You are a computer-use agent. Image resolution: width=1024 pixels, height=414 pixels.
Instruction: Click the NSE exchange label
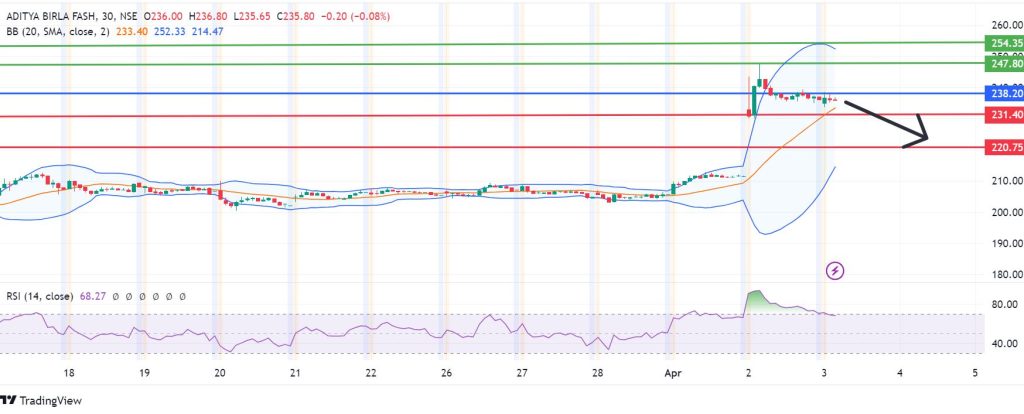(x=127, y=14)
